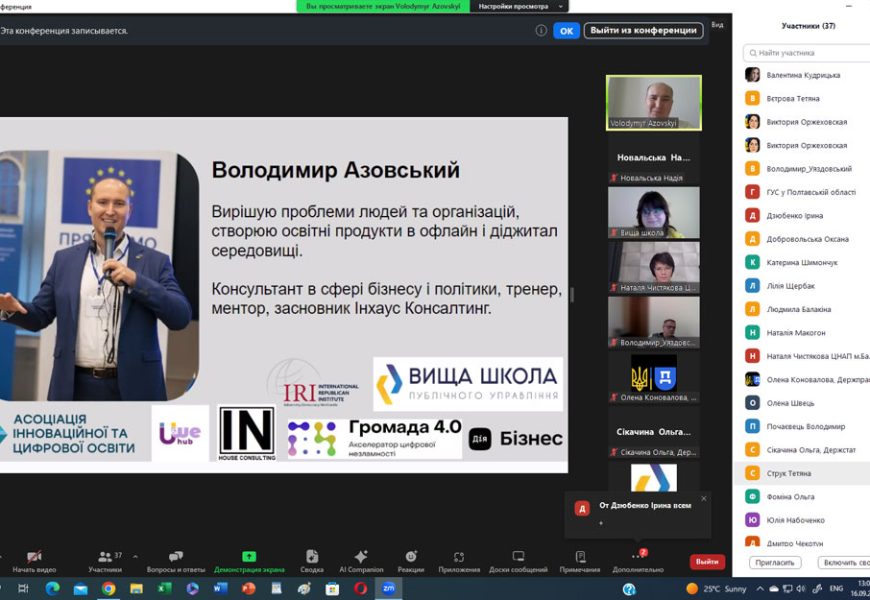This screenshot has width=870, height=600.
Task: Type in the Find participant search field
Action: pyautogui.click(x=810, y=52)
